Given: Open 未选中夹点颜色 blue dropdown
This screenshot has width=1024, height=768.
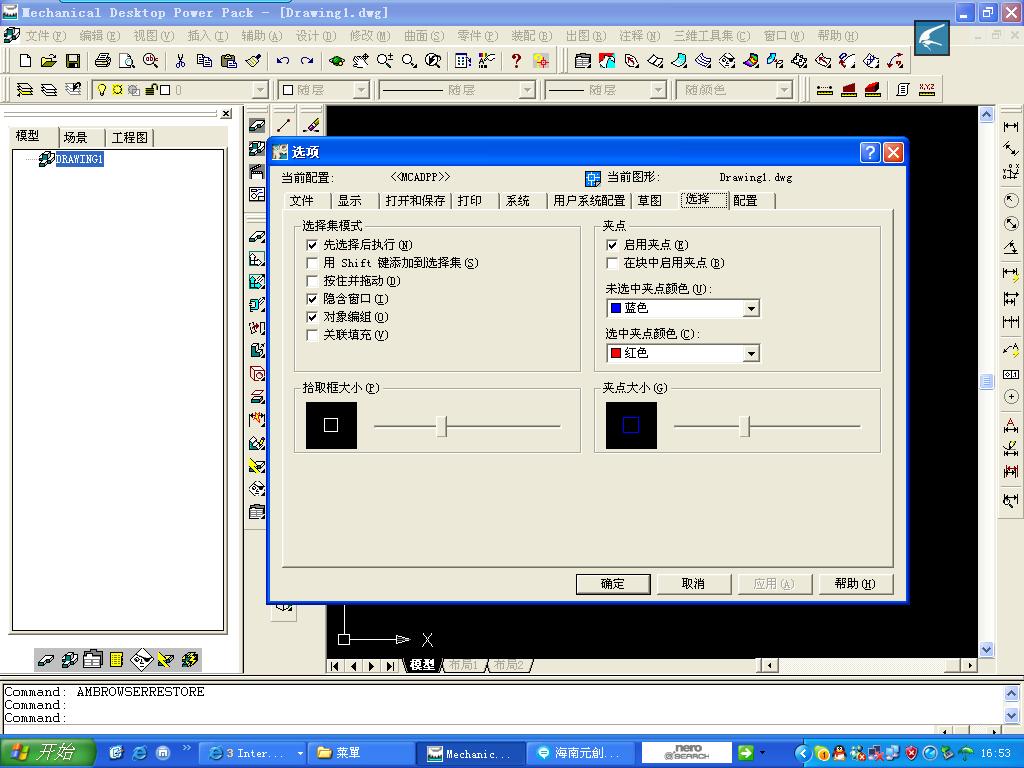Looking at the screenshot, I should [752, 308].
